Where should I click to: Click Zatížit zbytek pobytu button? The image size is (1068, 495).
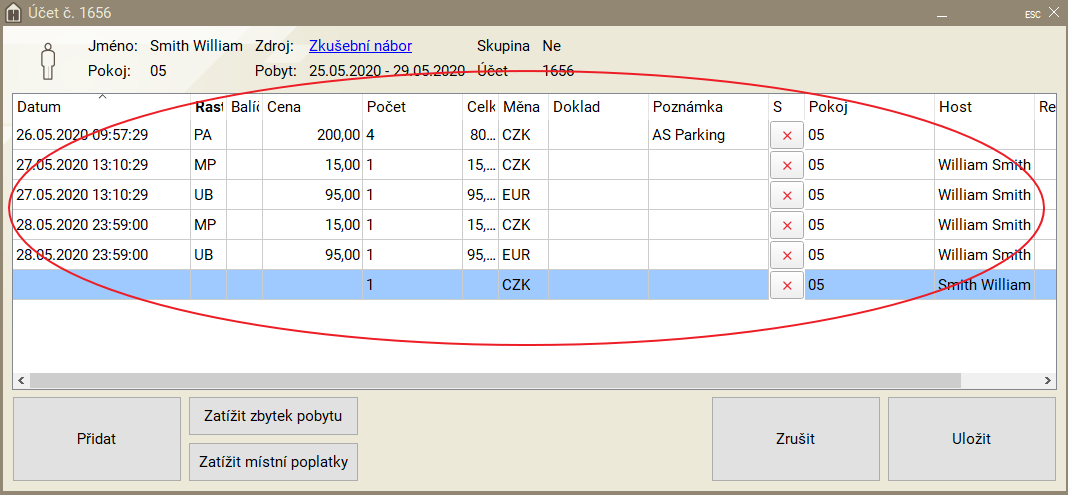tap(273, 415)
